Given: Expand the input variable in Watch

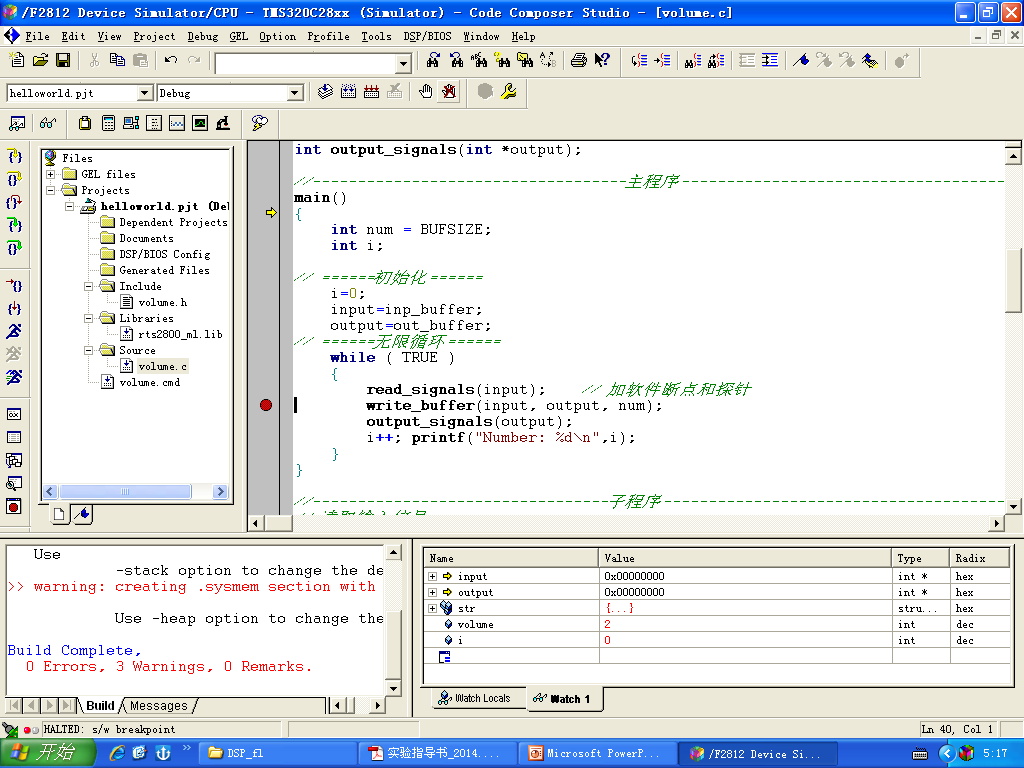Looking at the screenshot, I should (432, 577).
